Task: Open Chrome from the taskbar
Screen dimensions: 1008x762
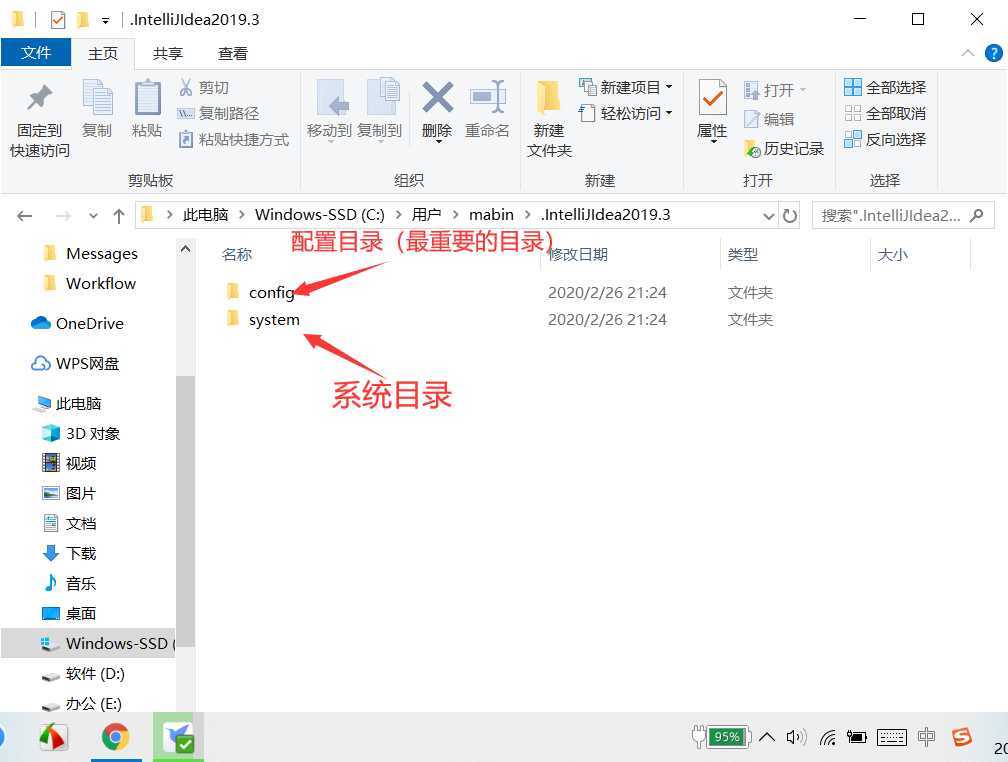Action: click(116, 737)
